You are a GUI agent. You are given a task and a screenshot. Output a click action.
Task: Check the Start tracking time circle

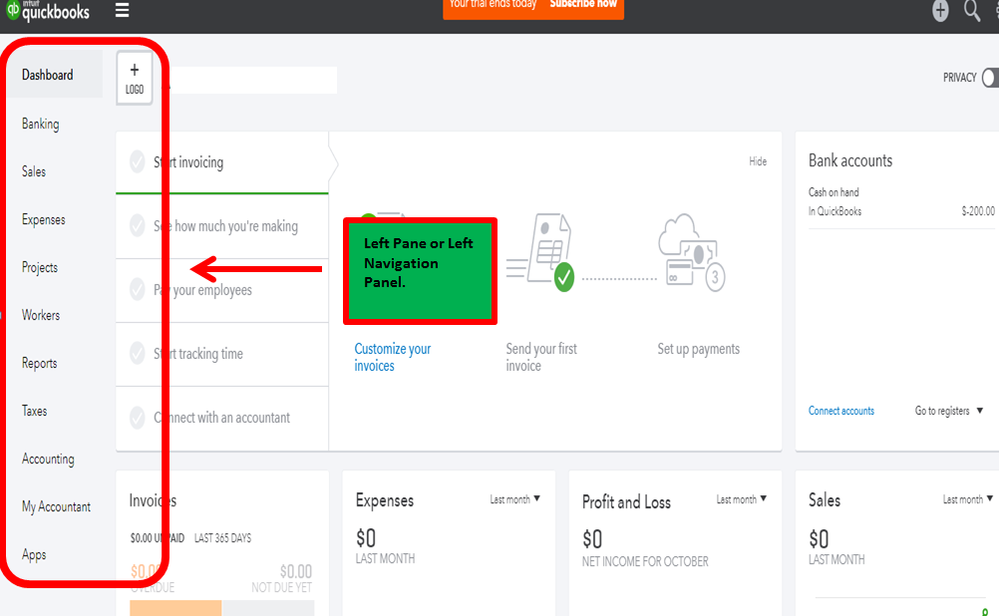[137, 353]
